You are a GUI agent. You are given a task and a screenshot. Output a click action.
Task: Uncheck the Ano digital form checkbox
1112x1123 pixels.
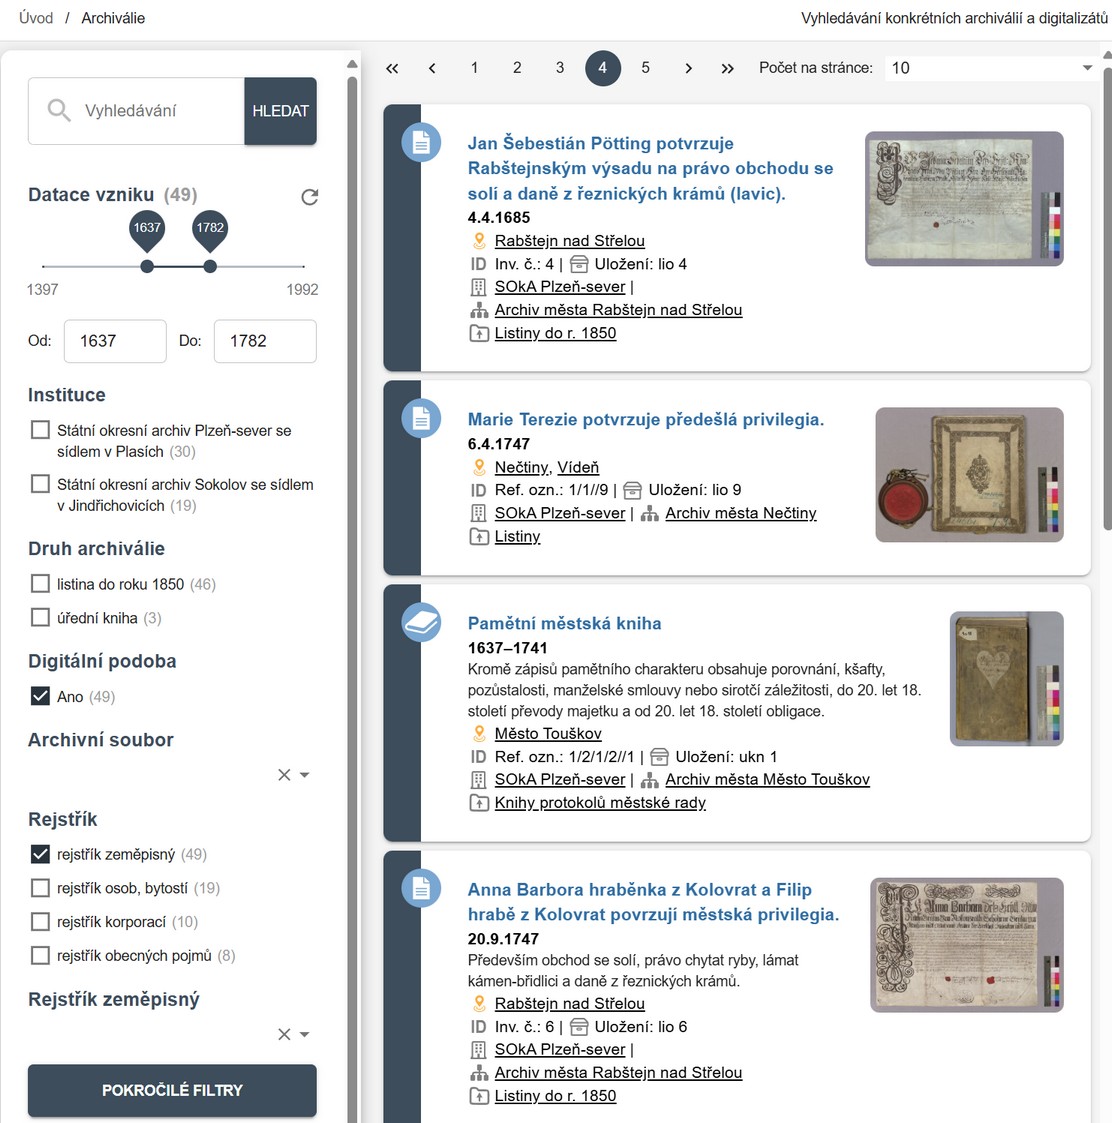(x=40, y=696)
